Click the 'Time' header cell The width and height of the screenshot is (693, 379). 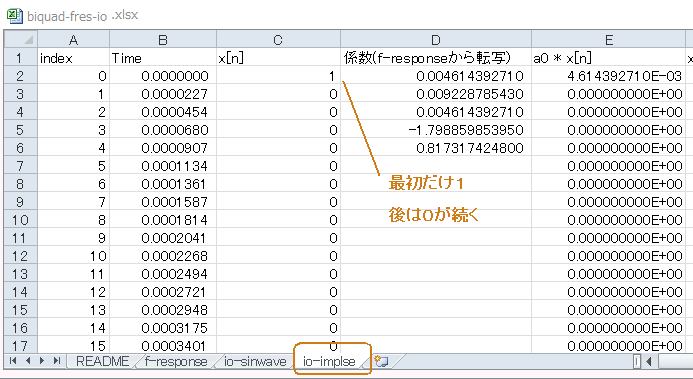(x=163, y=58)
